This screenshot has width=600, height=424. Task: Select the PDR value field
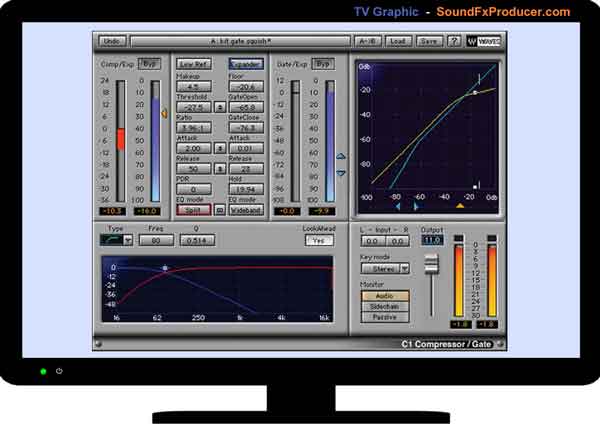(194, 189)
